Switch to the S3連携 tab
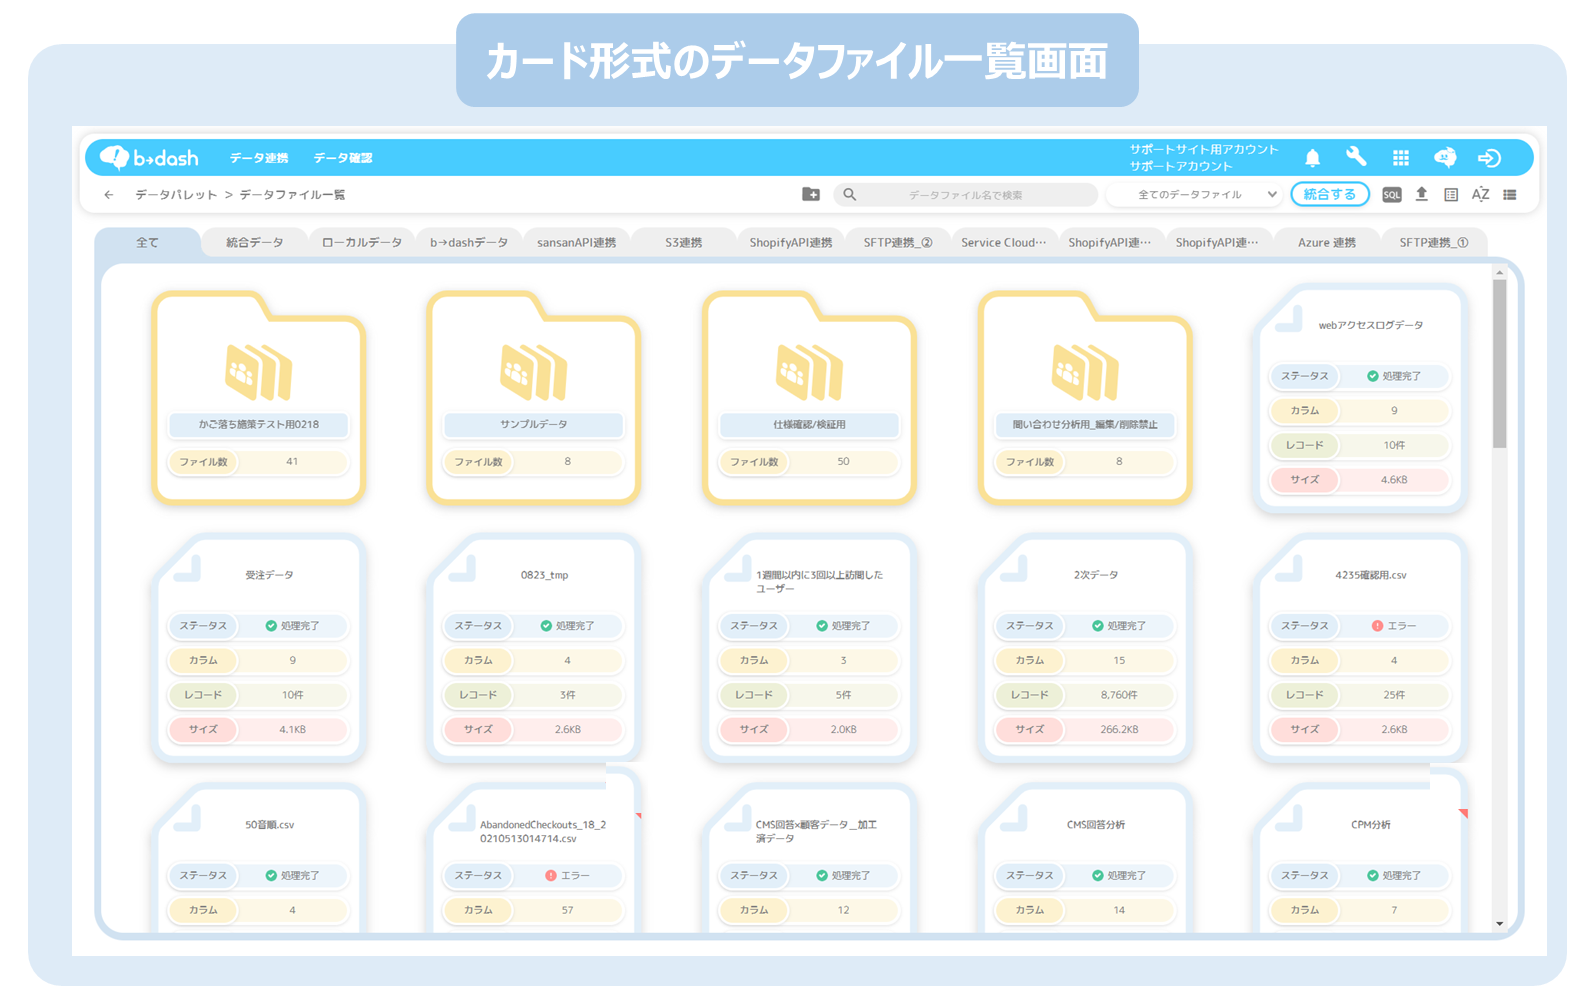This screenshot has width=1595, height=1004. [x=684, y=243]
